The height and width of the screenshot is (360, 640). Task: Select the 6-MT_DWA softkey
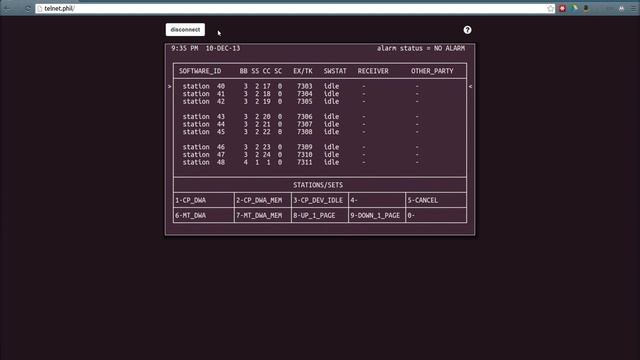click(204, 216)
